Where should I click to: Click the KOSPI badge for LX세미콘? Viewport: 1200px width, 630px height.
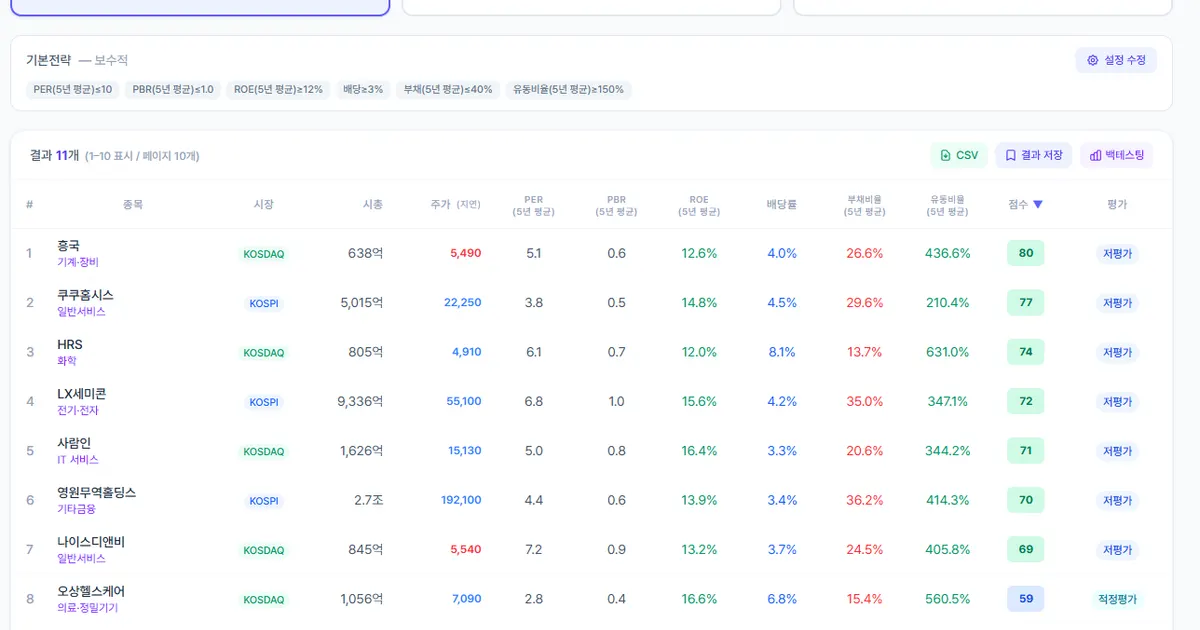coord(264,402)
